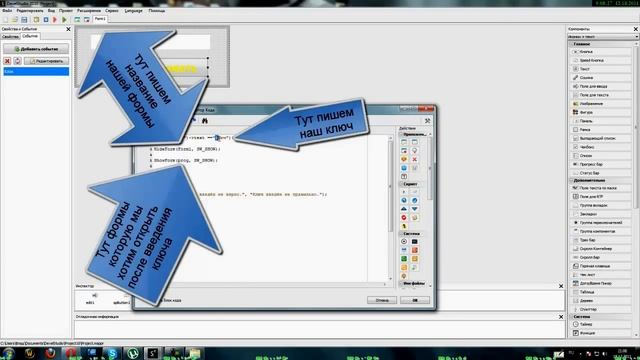Viewport: 640px width, 360px height.
Task: Select the Статус Бар component
Action: [x=600, y=173]
